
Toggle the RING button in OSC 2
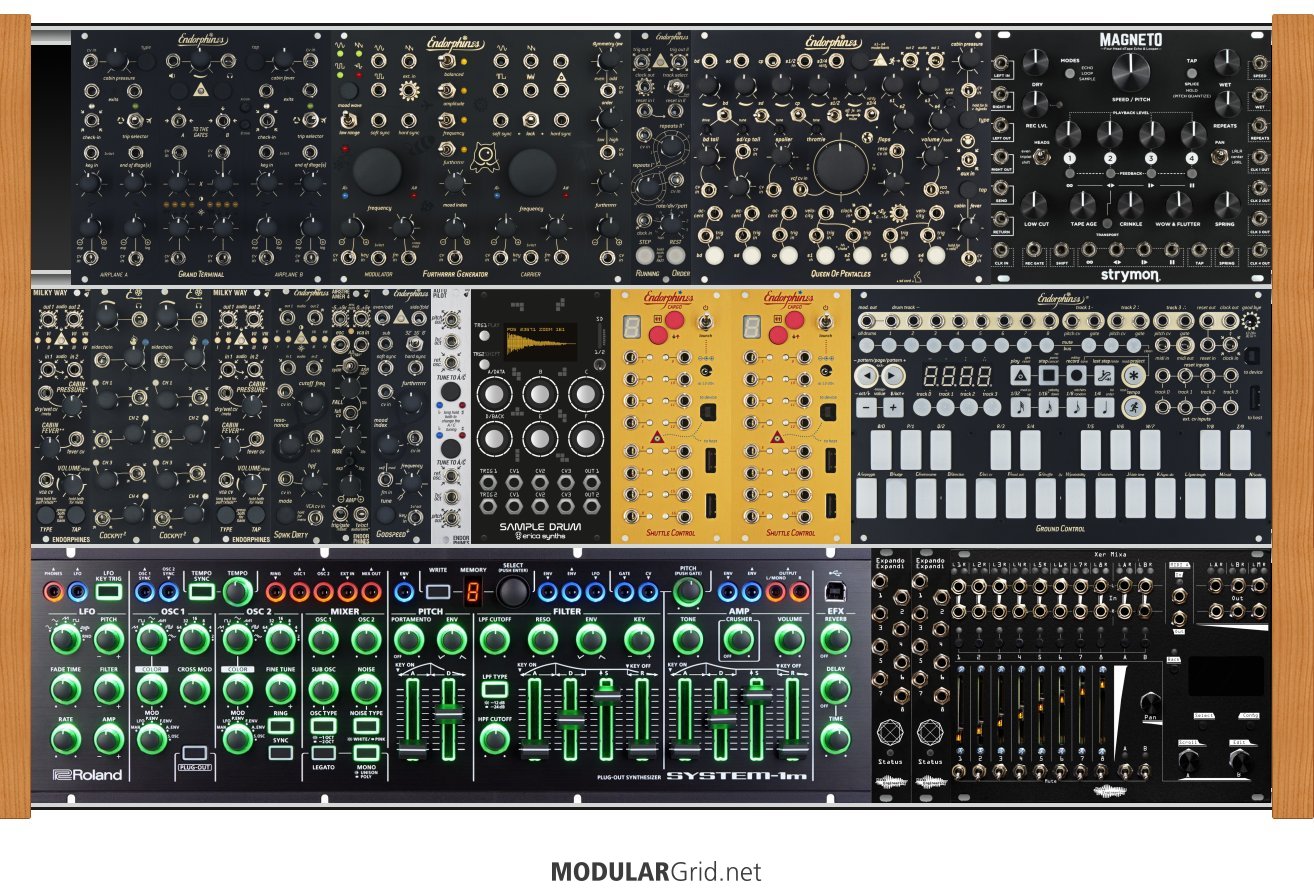(x=280, y=724)
